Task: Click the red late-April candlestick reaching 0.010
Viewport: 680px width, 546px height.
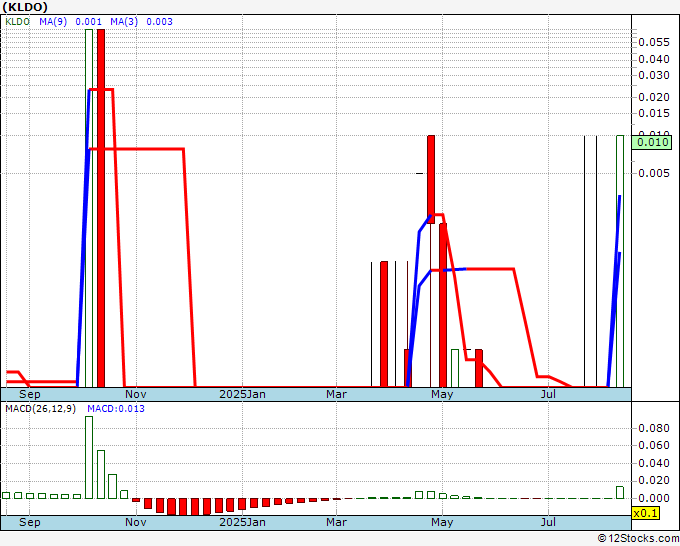Action: tap(431, 180)
